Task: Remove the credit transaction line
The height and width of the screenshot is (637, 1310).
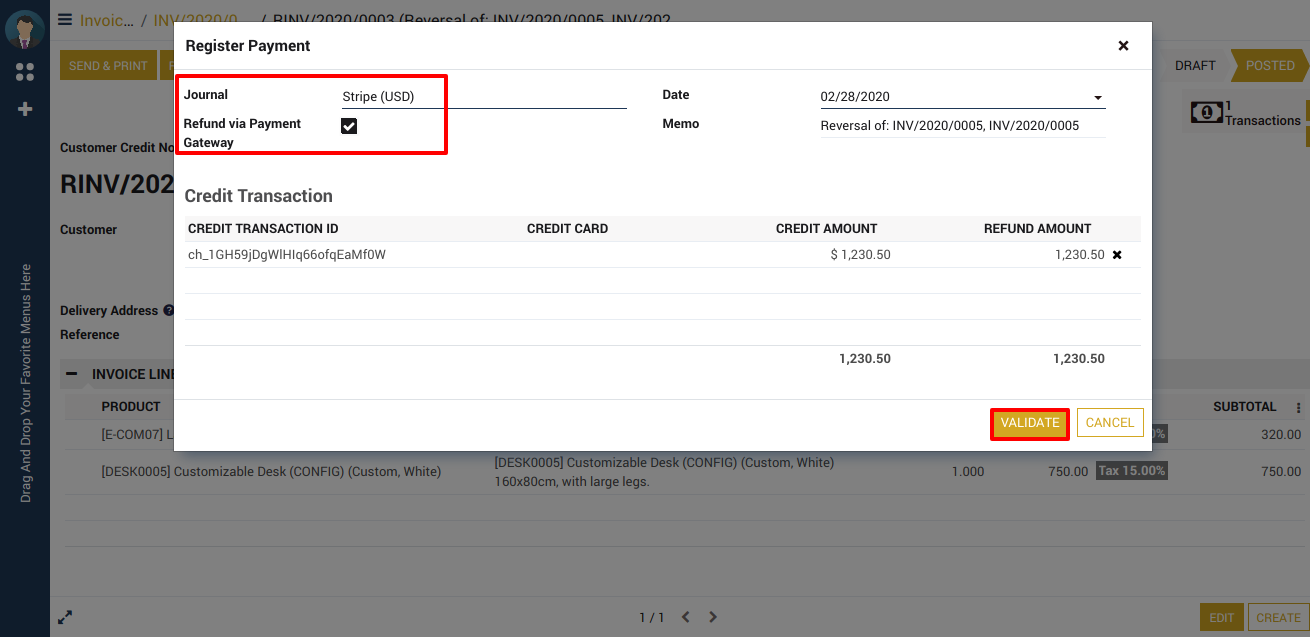Action: tap(1117, 255)
